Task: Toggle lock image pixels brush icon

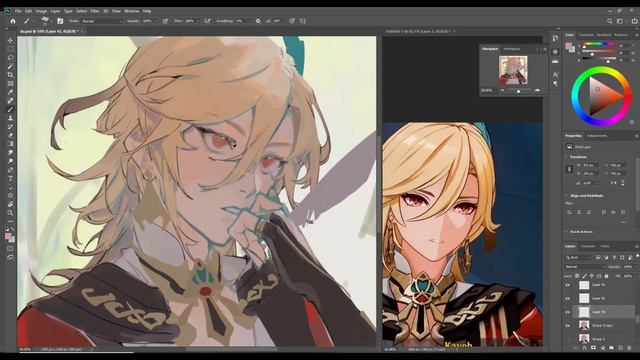Action: point(584,276)
